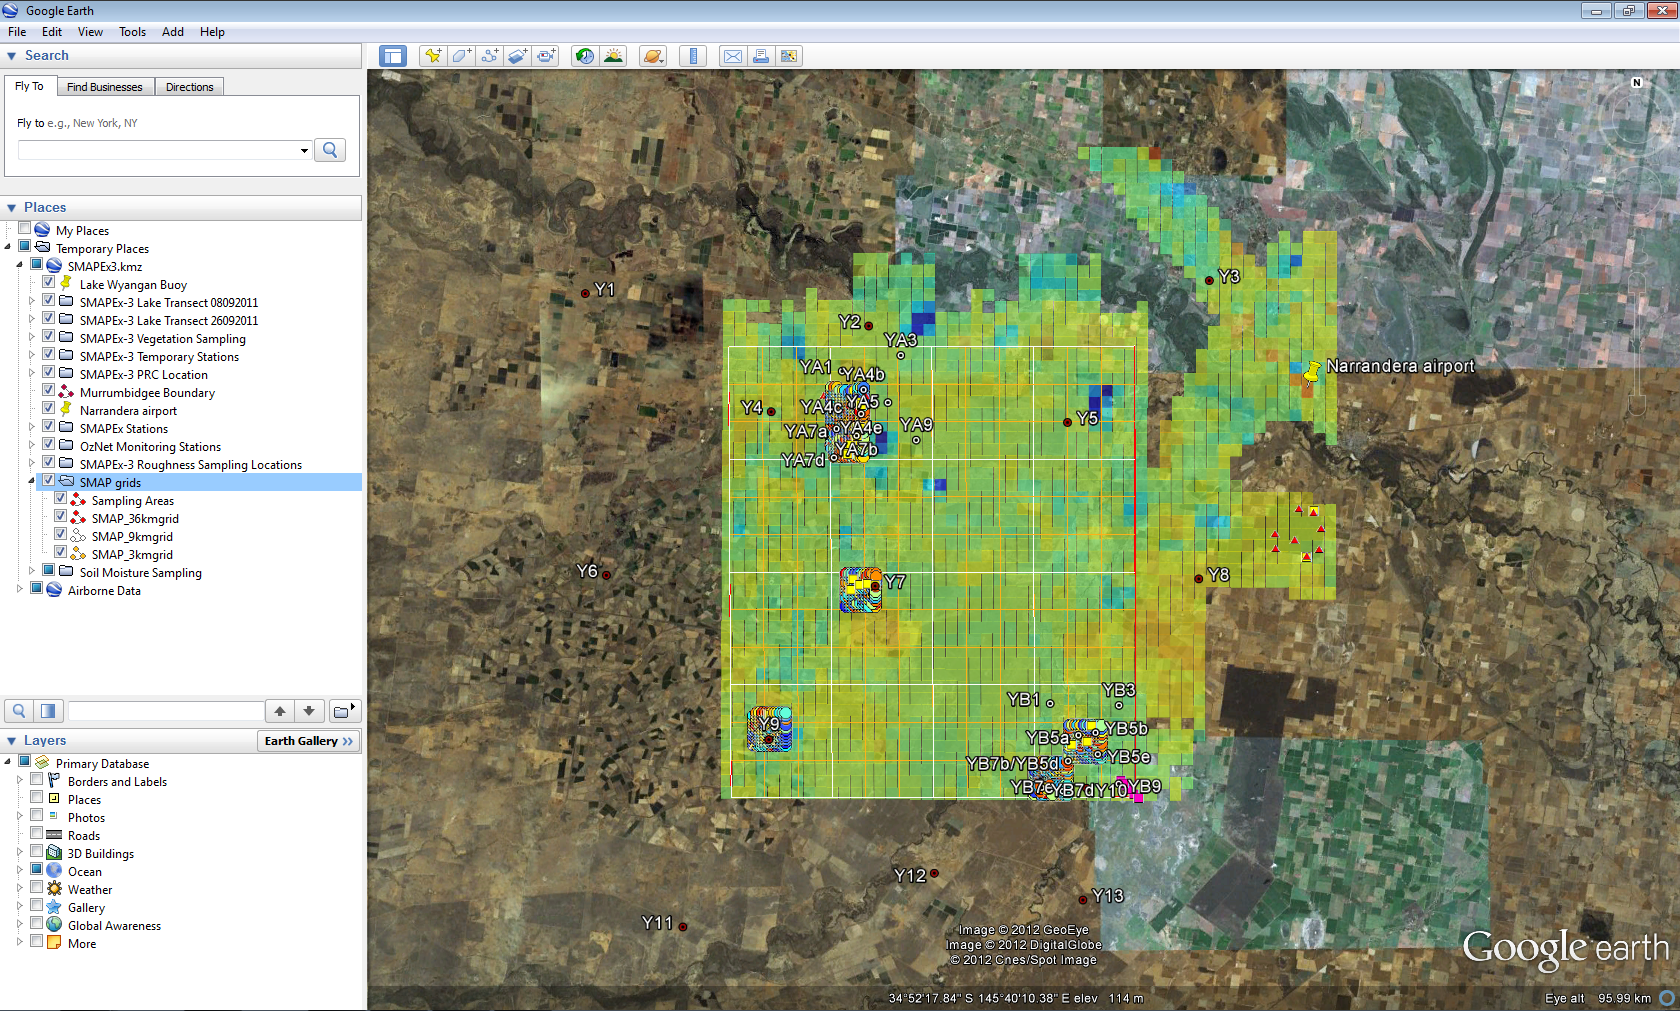Select the Add Path tool
The image size is (1680, 1011).
[x=489, y=56]
